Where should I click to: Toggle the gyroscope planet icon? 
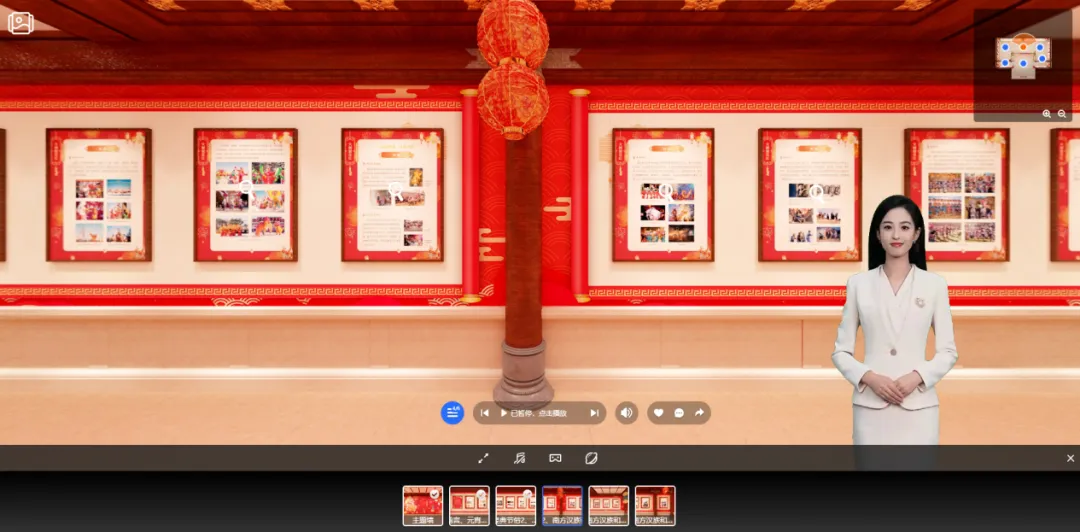click(591, 458)
